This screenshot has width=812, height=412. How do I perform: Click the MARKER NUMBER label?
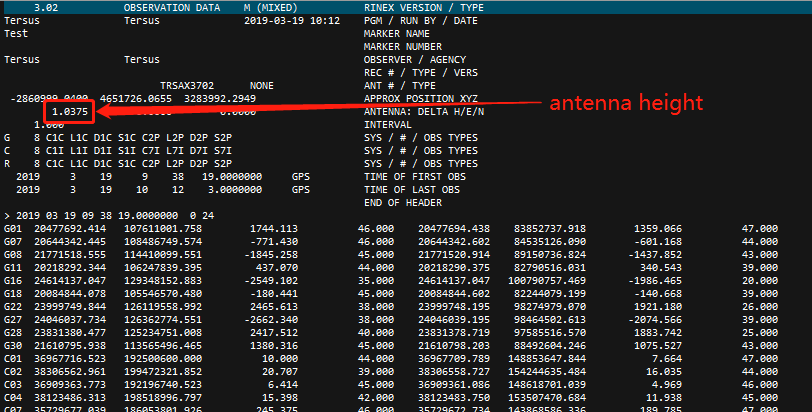[403, 47]
